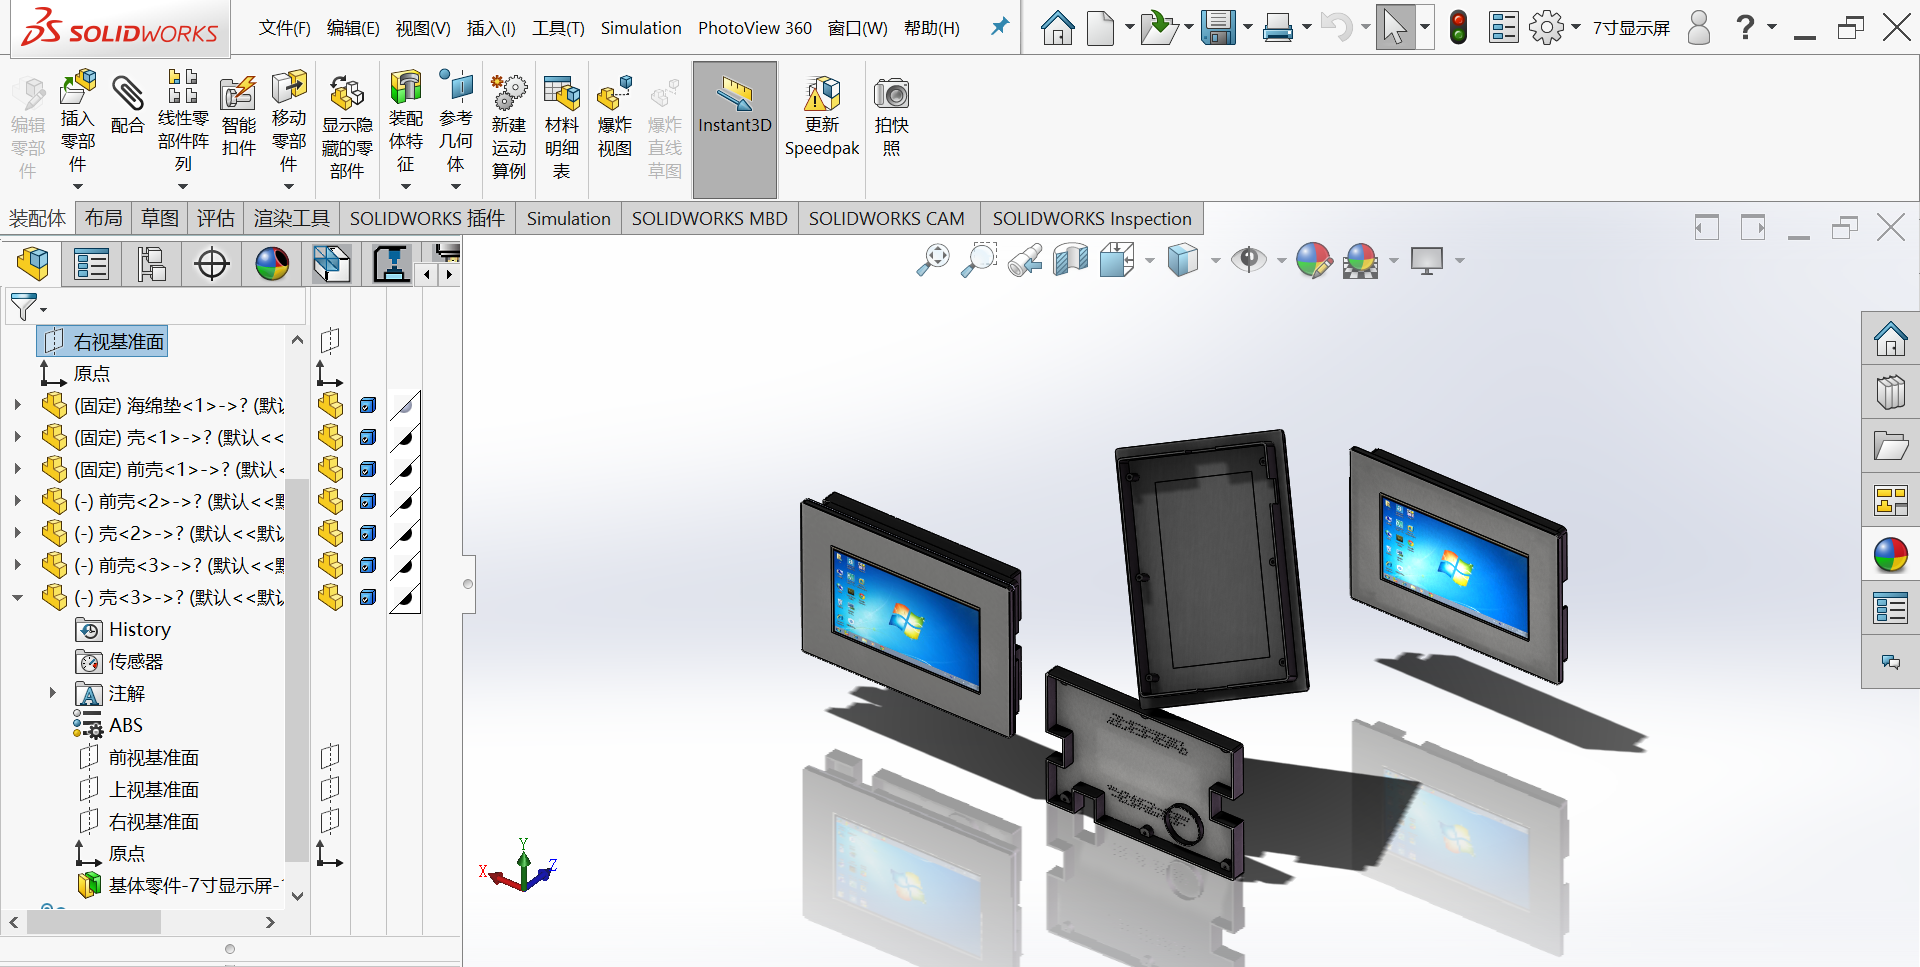Click the Exploded View icon
1920x967 pixels.
click(x=614, y=94)
